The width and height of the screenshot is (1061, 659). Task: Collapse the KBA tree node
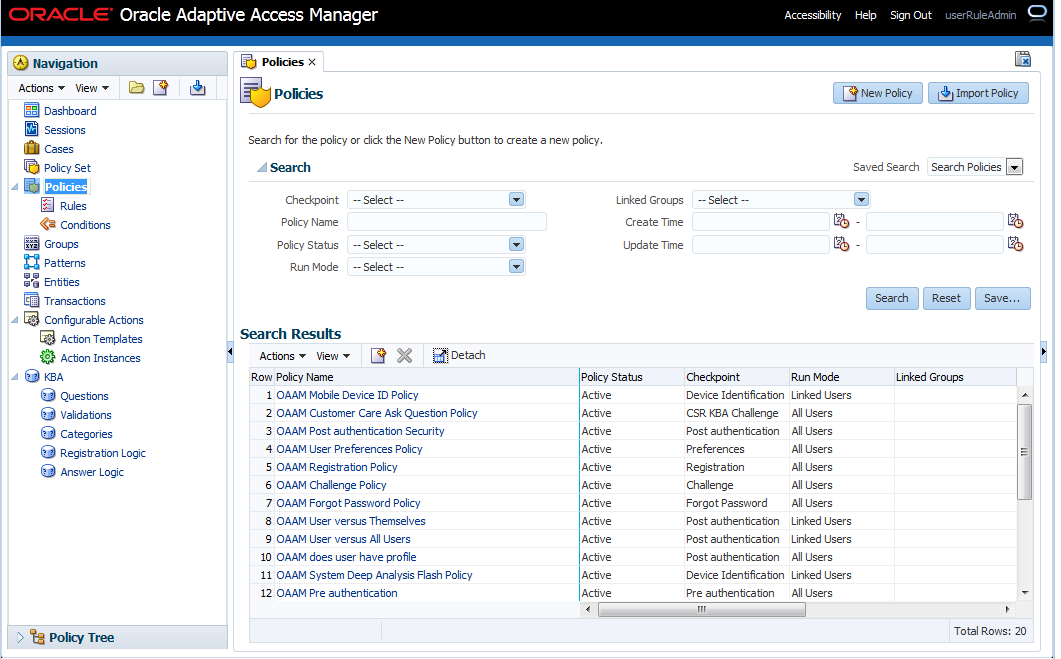(x=15, y=377)
